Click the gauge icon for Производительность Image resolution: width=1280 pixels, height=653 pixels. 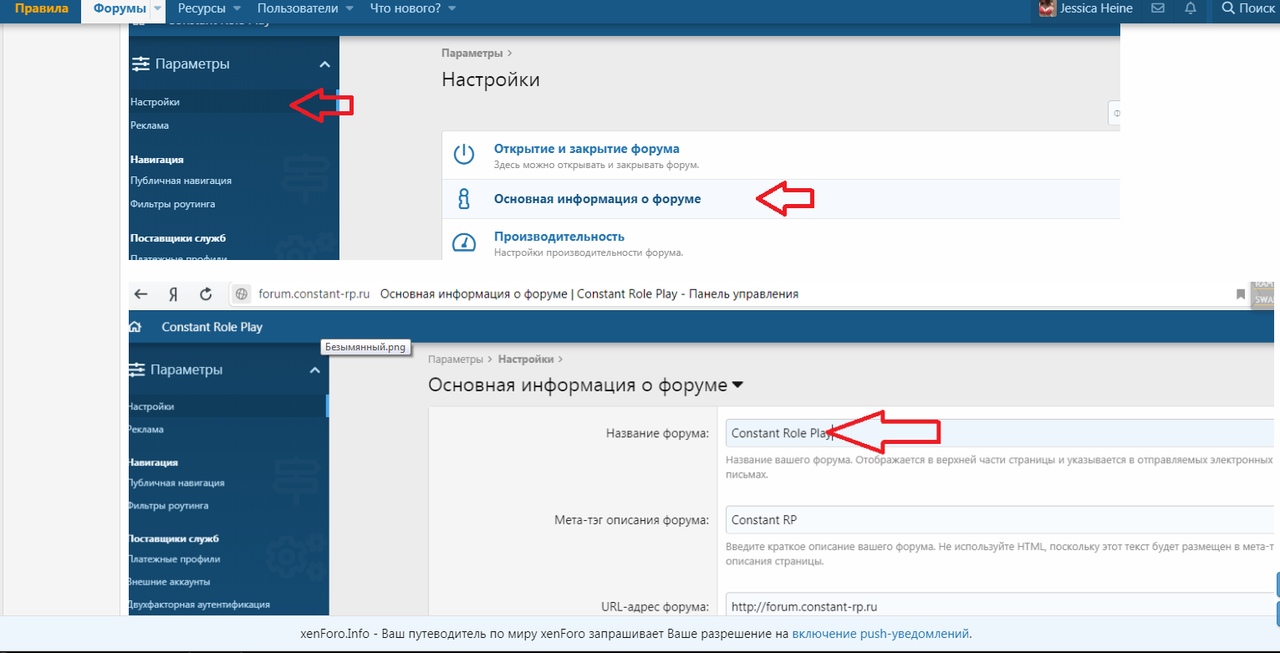tap(463, 243)
